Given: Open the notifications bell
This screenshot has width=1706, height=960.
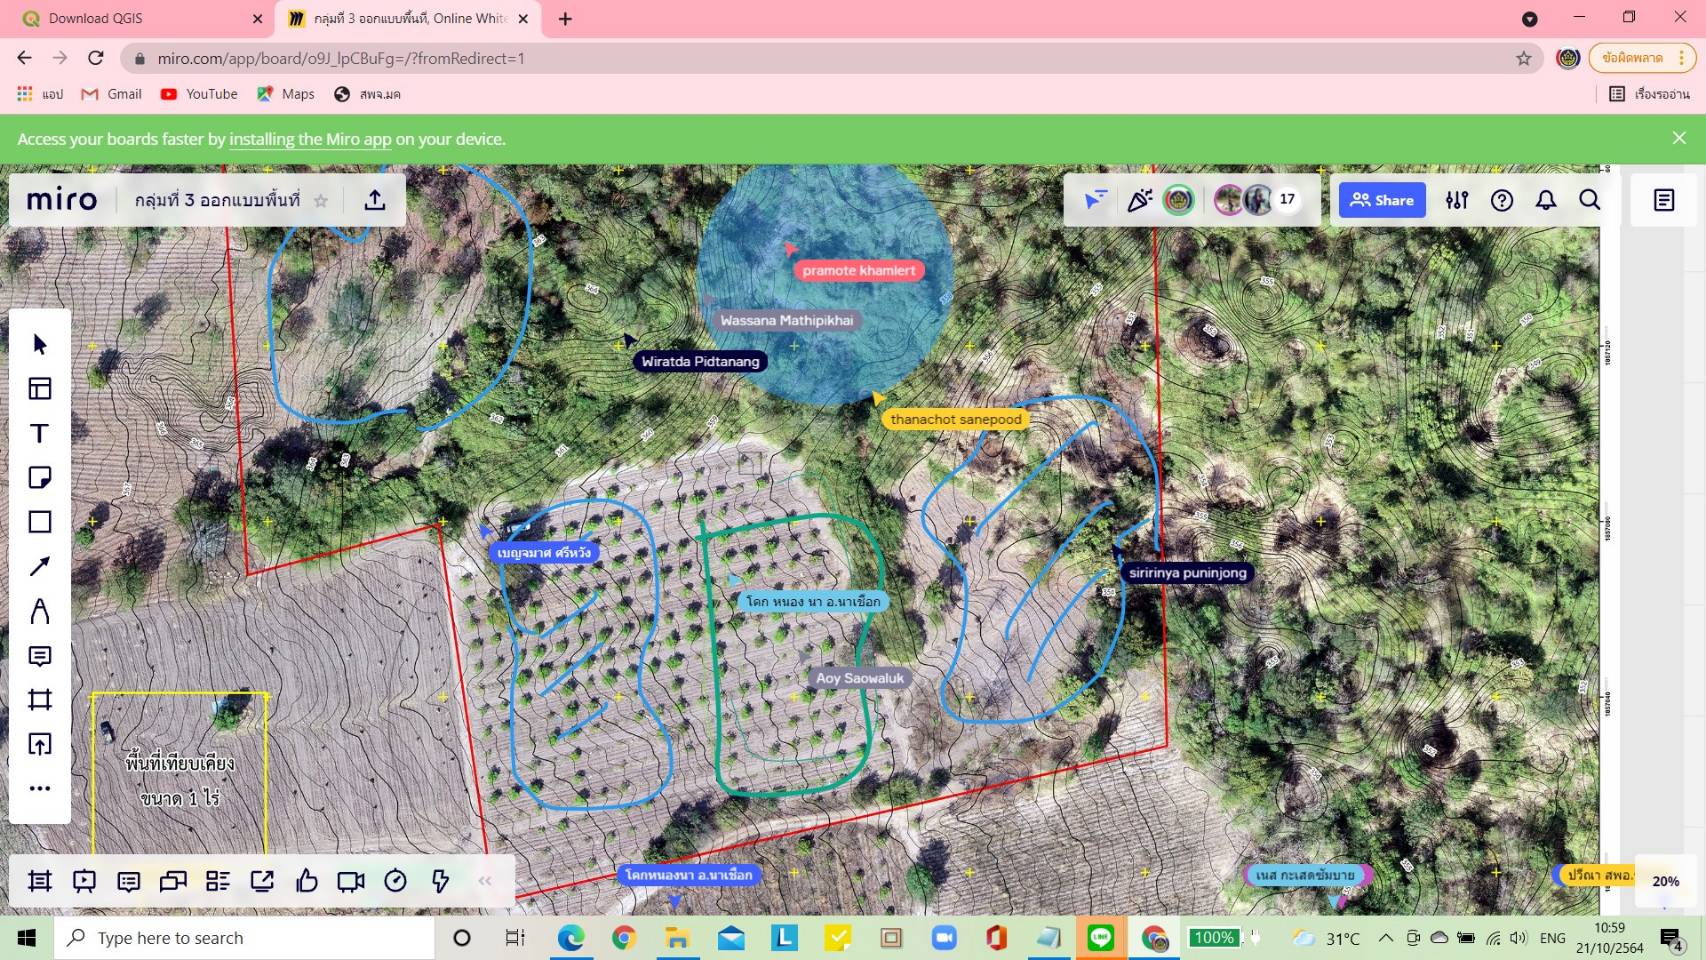Looking at the screenshot, I should [1546, 200].
